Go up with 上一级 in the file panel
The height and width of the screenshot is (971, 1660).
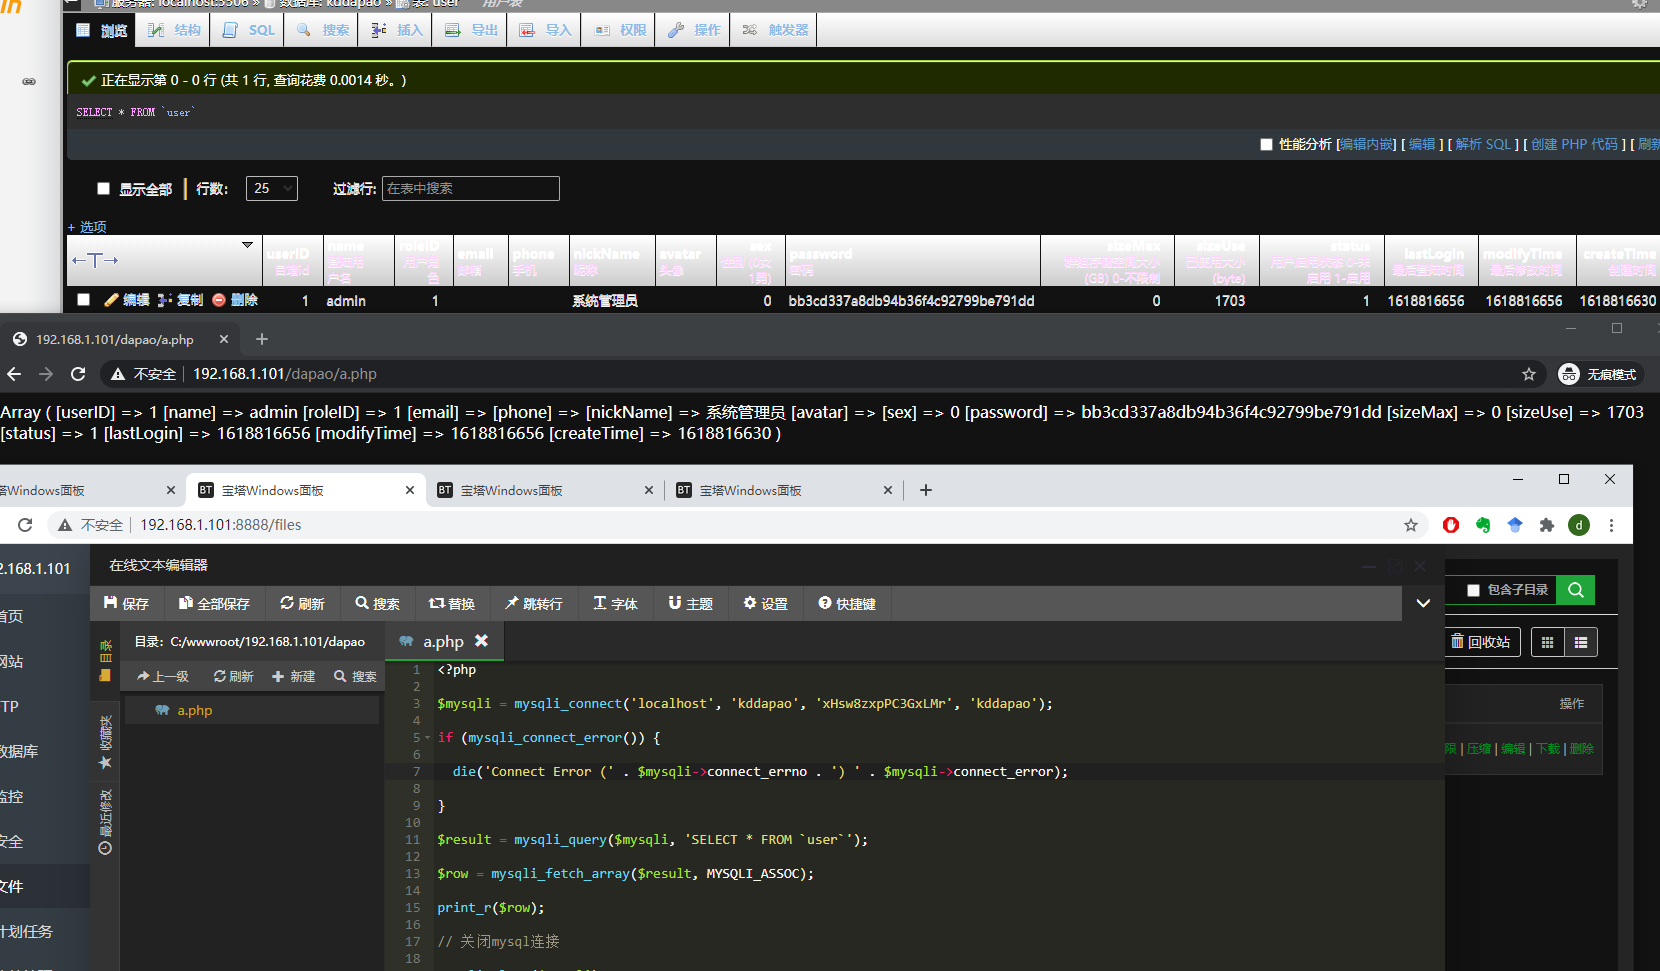point(163,676)
